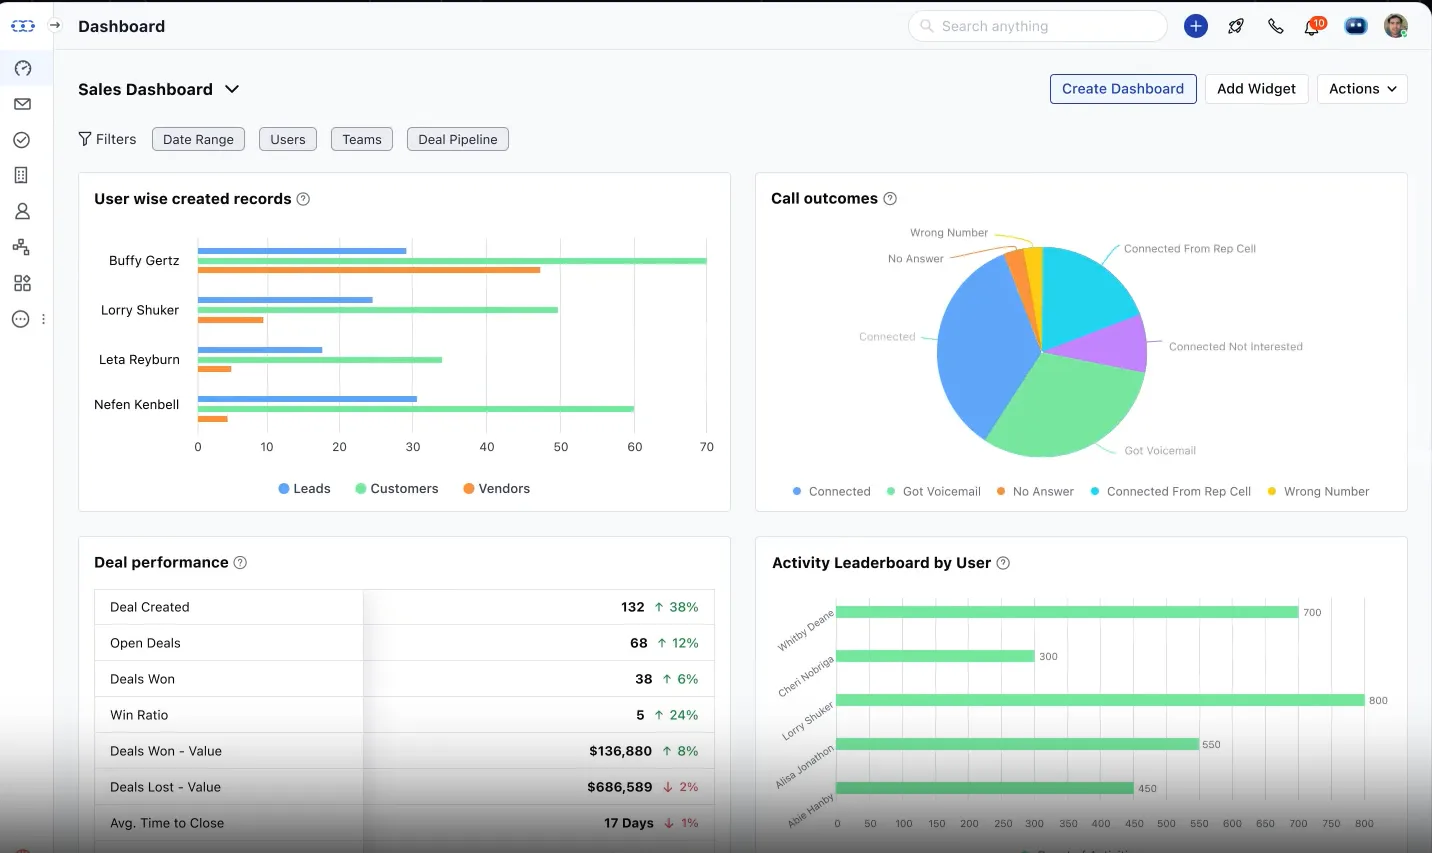Click the "38%" Deal Created change
The image size is (1432, 853).
(x=684, y=607)
